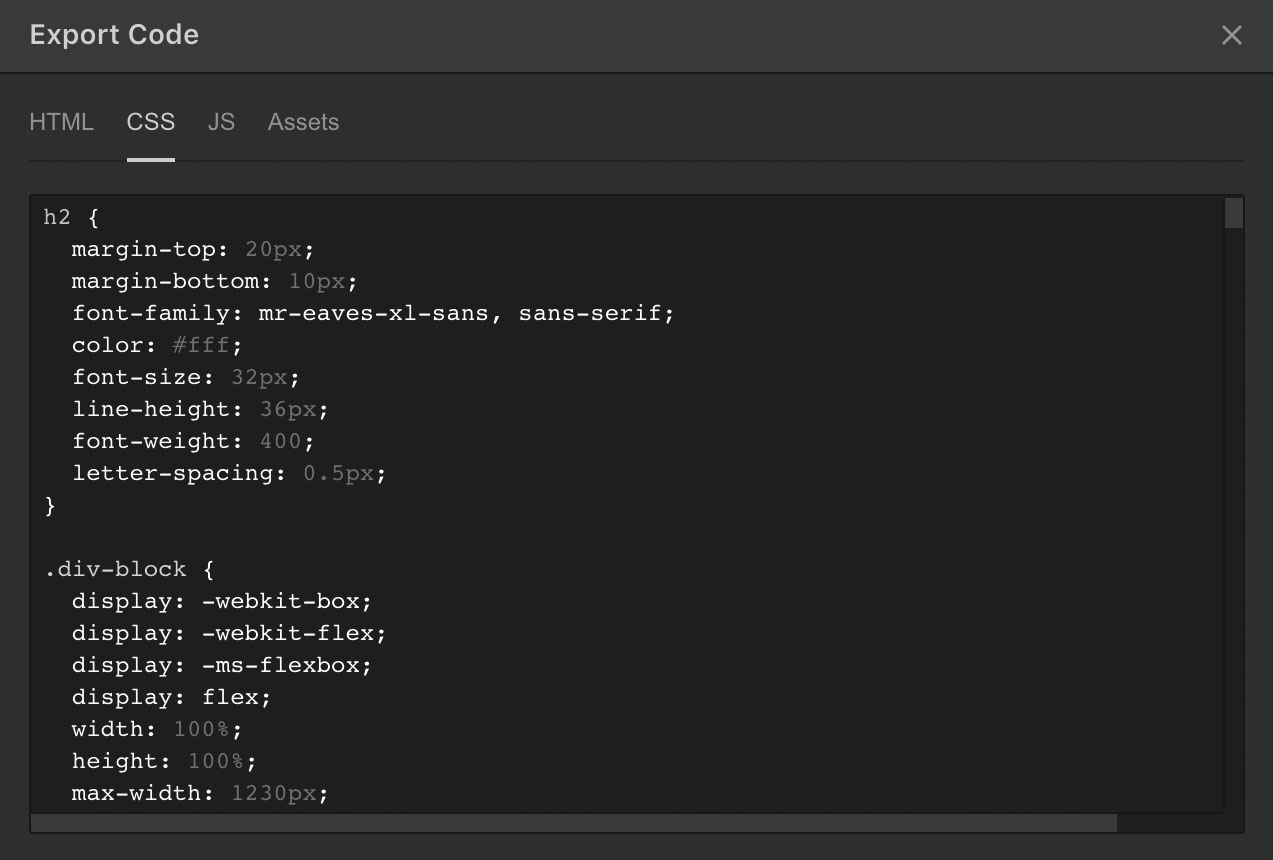Go to the Assets tab
The width and height of the screenshot is (1273, 860).
[303, 122]
